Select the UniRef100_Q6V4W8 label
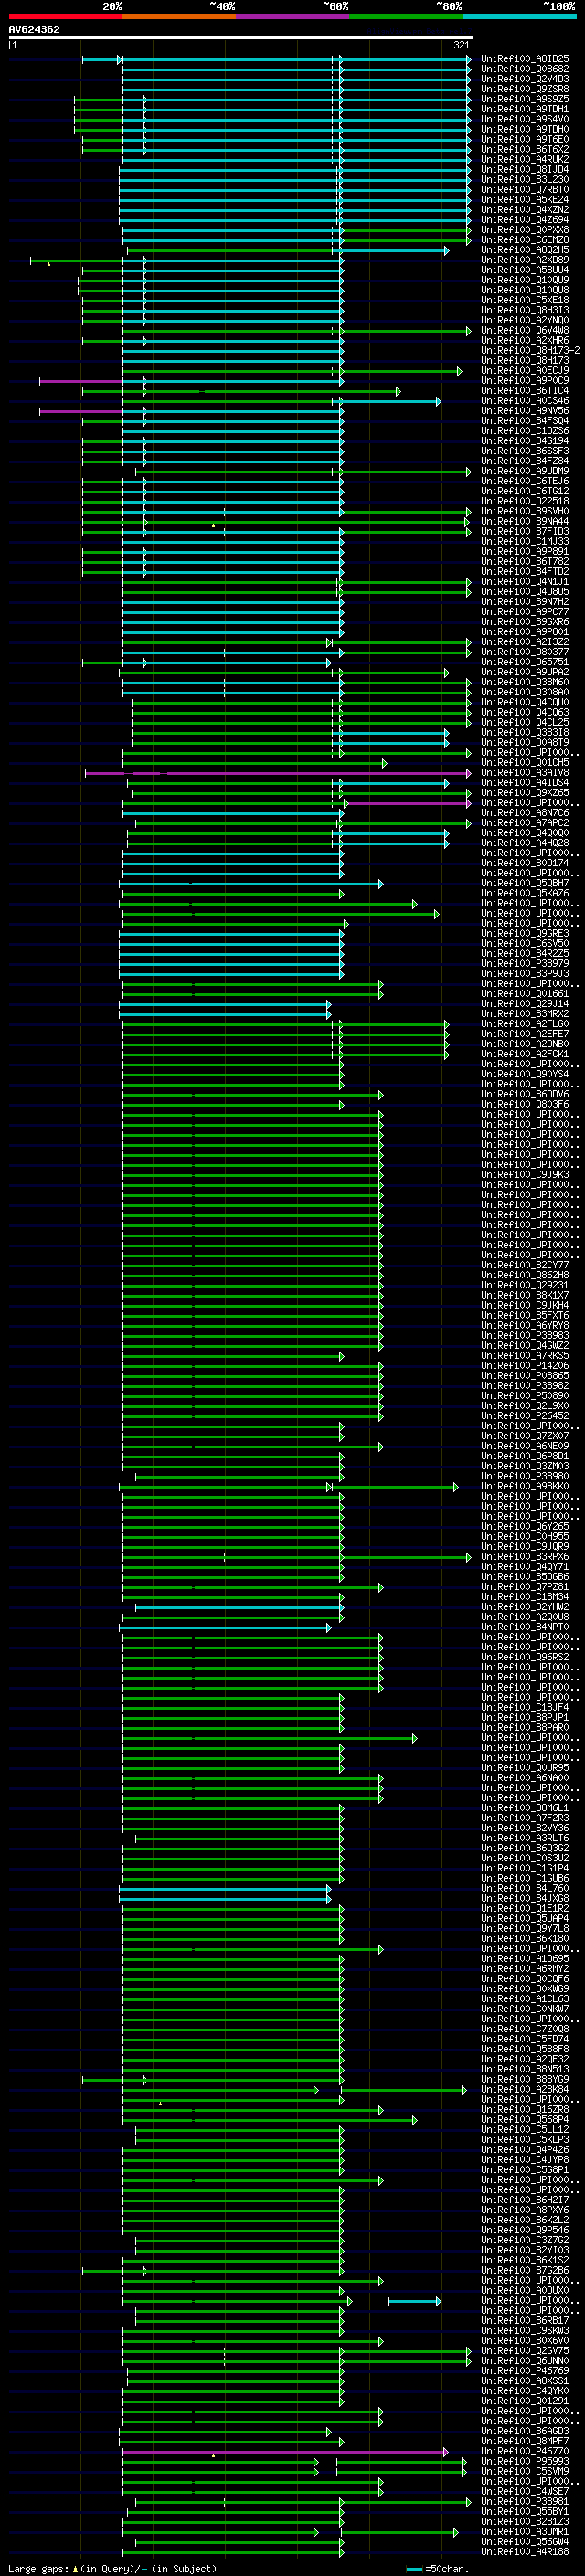585x2576 pixels. (525, 330)
